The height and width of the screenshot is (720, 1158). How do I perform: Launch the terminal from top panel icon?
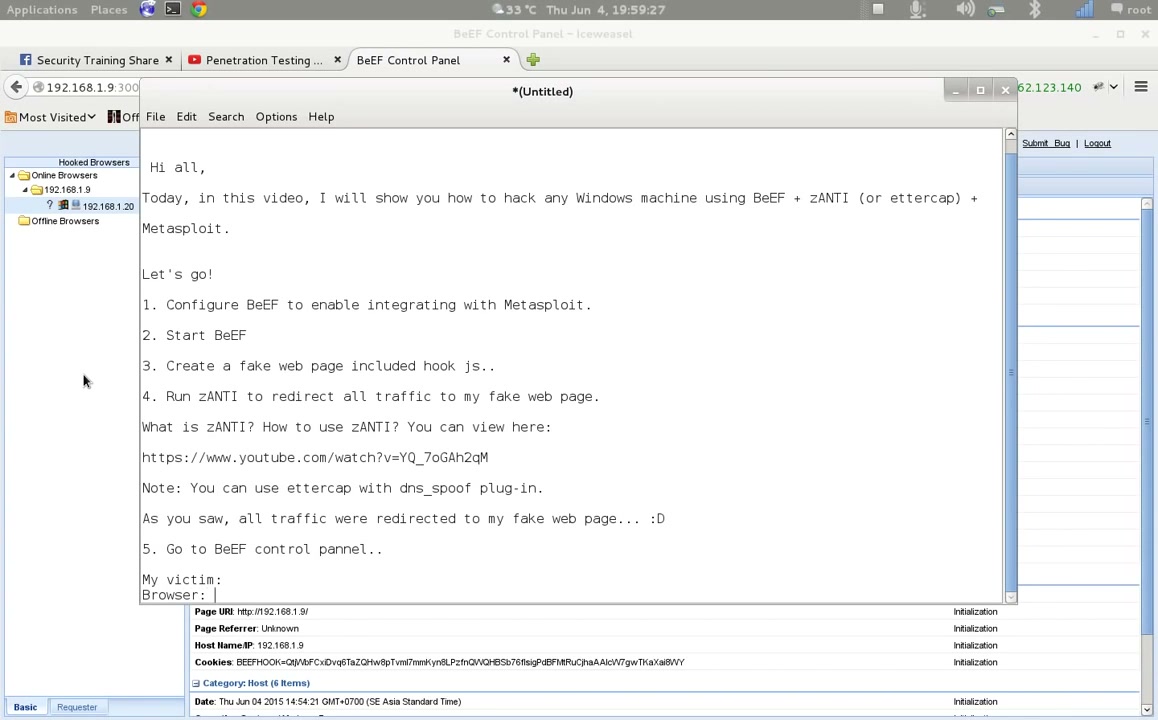click(173, 9)
